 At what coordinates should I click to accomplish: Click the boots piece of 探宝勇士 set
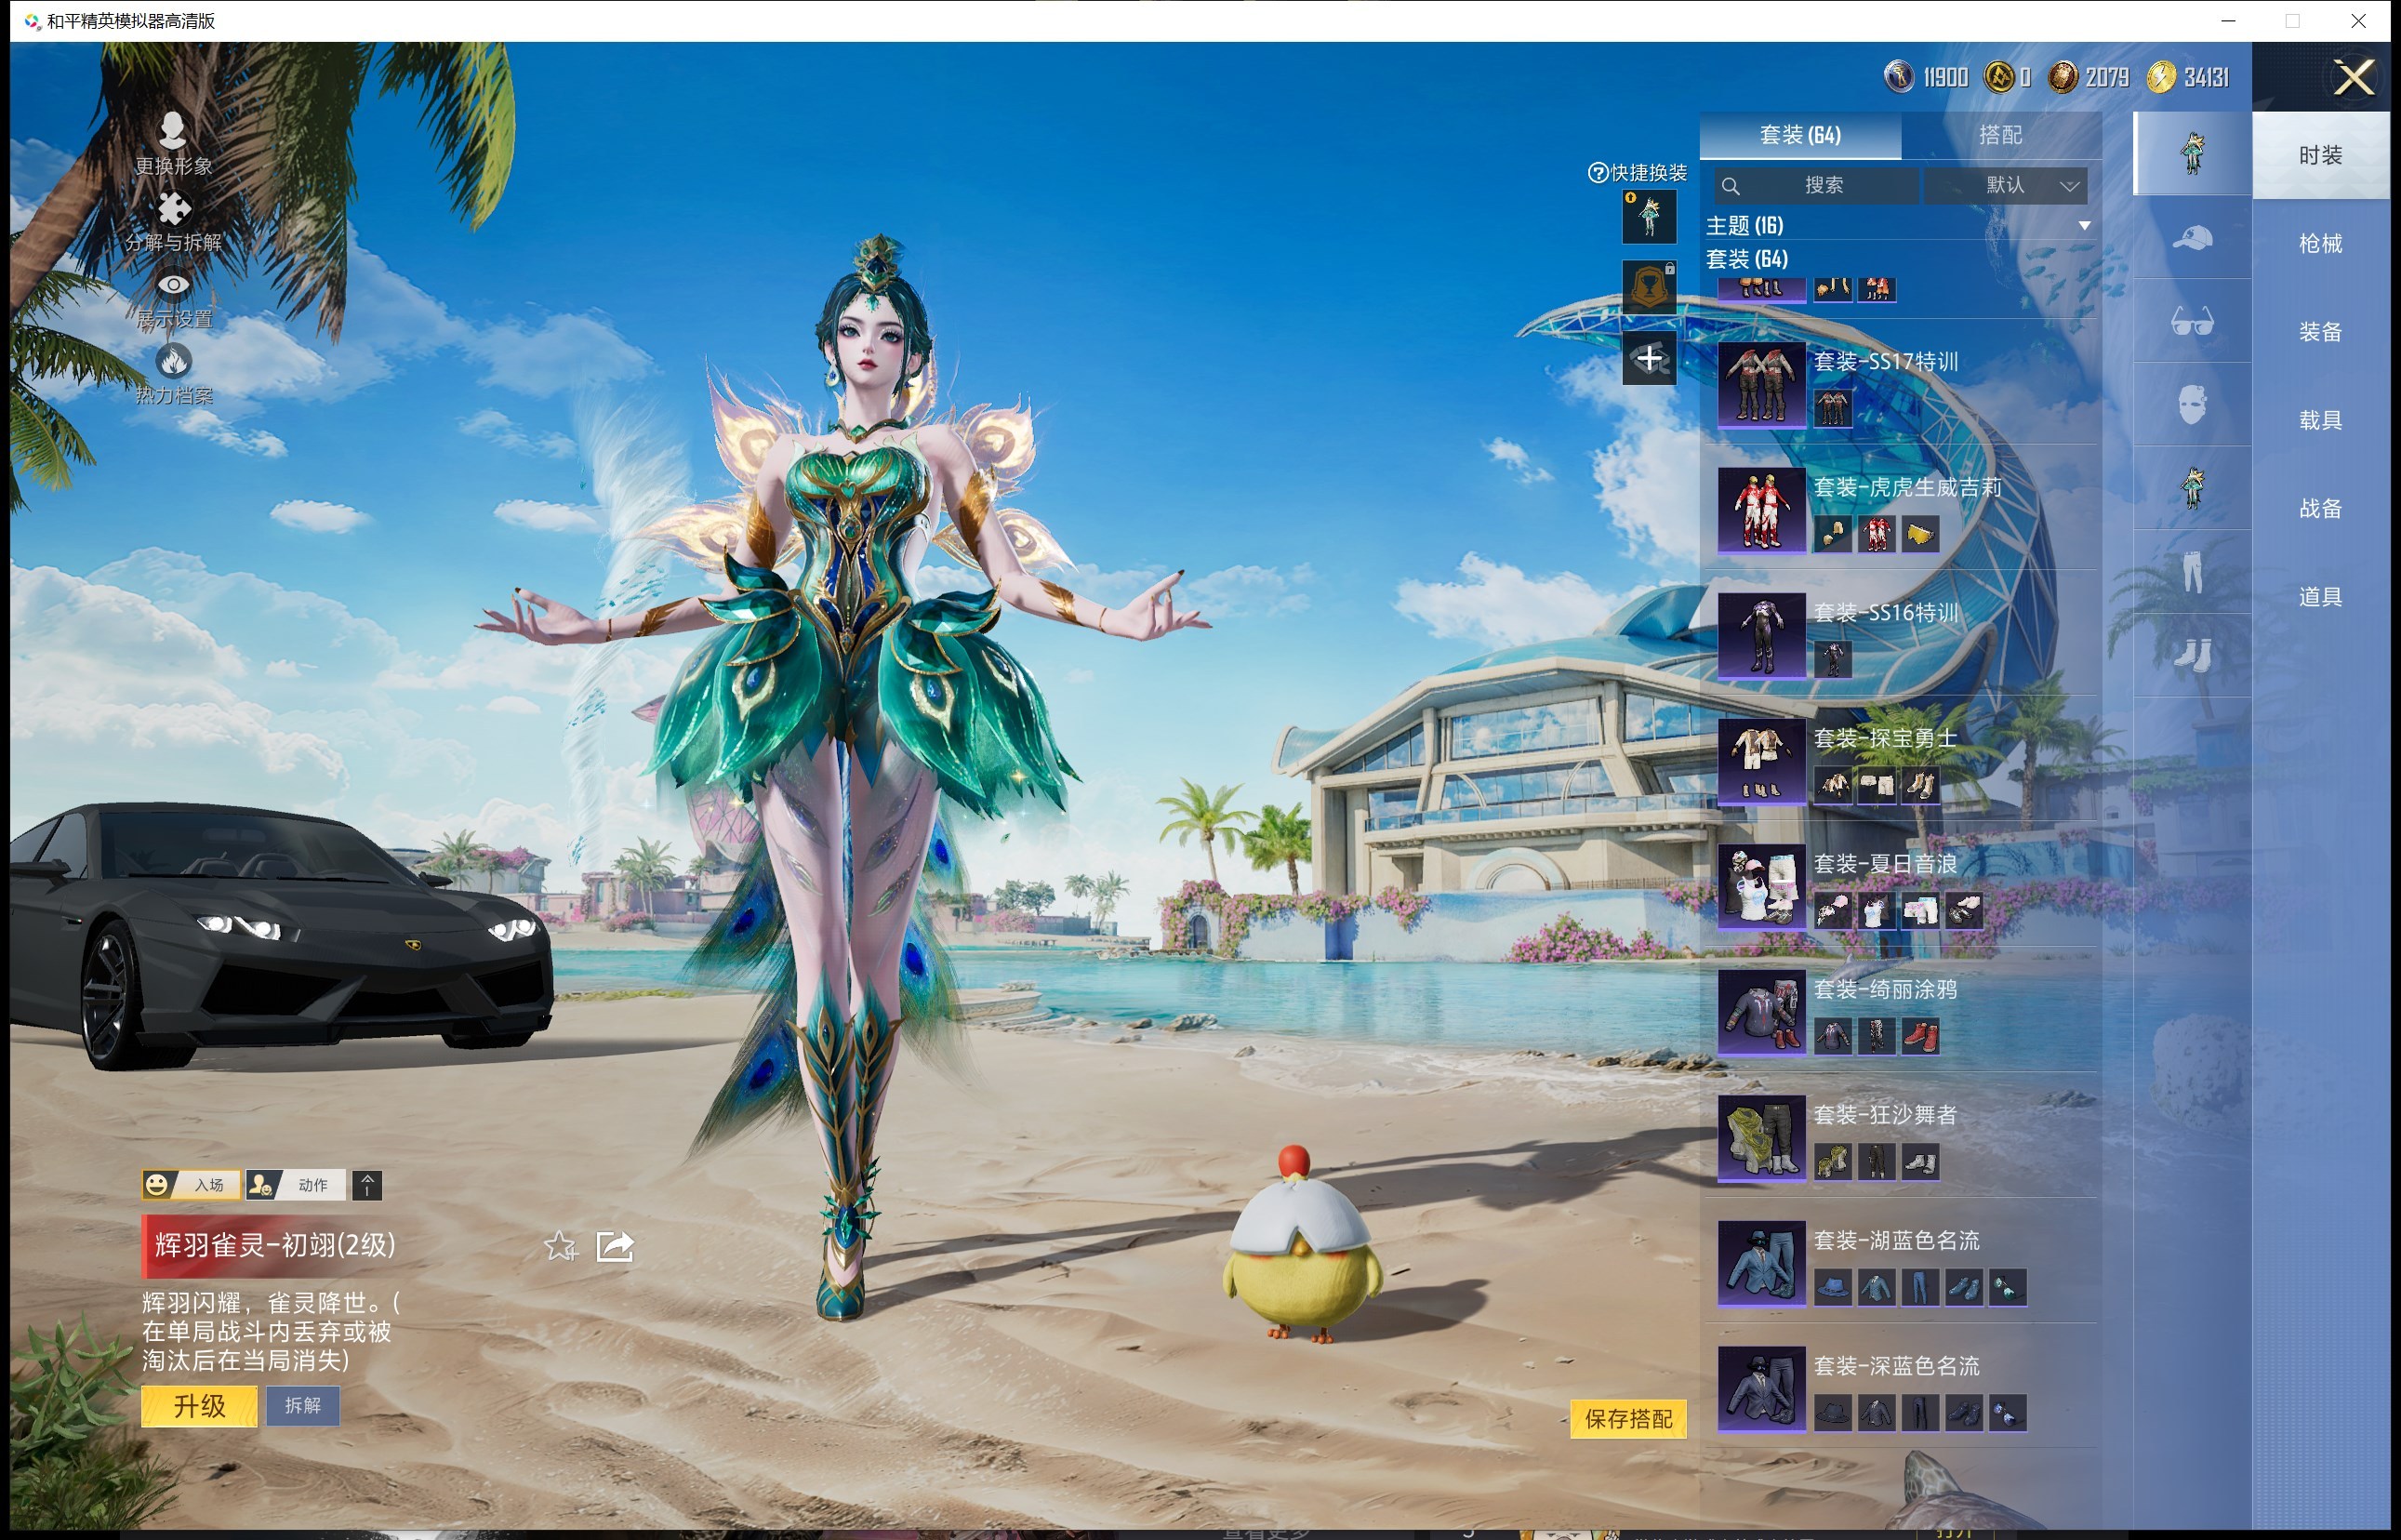(x=1920, y=785)
